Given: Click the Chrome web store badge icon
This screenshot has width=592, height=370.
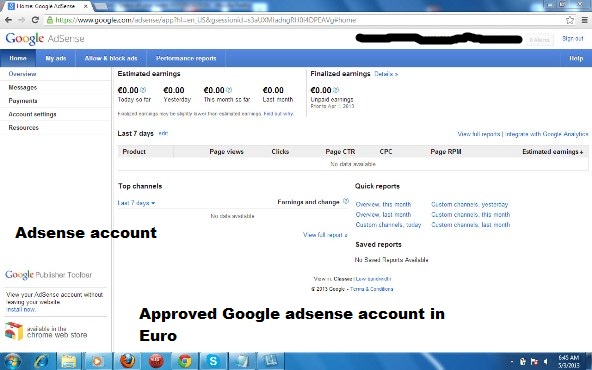Looking at the screenshot, I should pos(14,331).
